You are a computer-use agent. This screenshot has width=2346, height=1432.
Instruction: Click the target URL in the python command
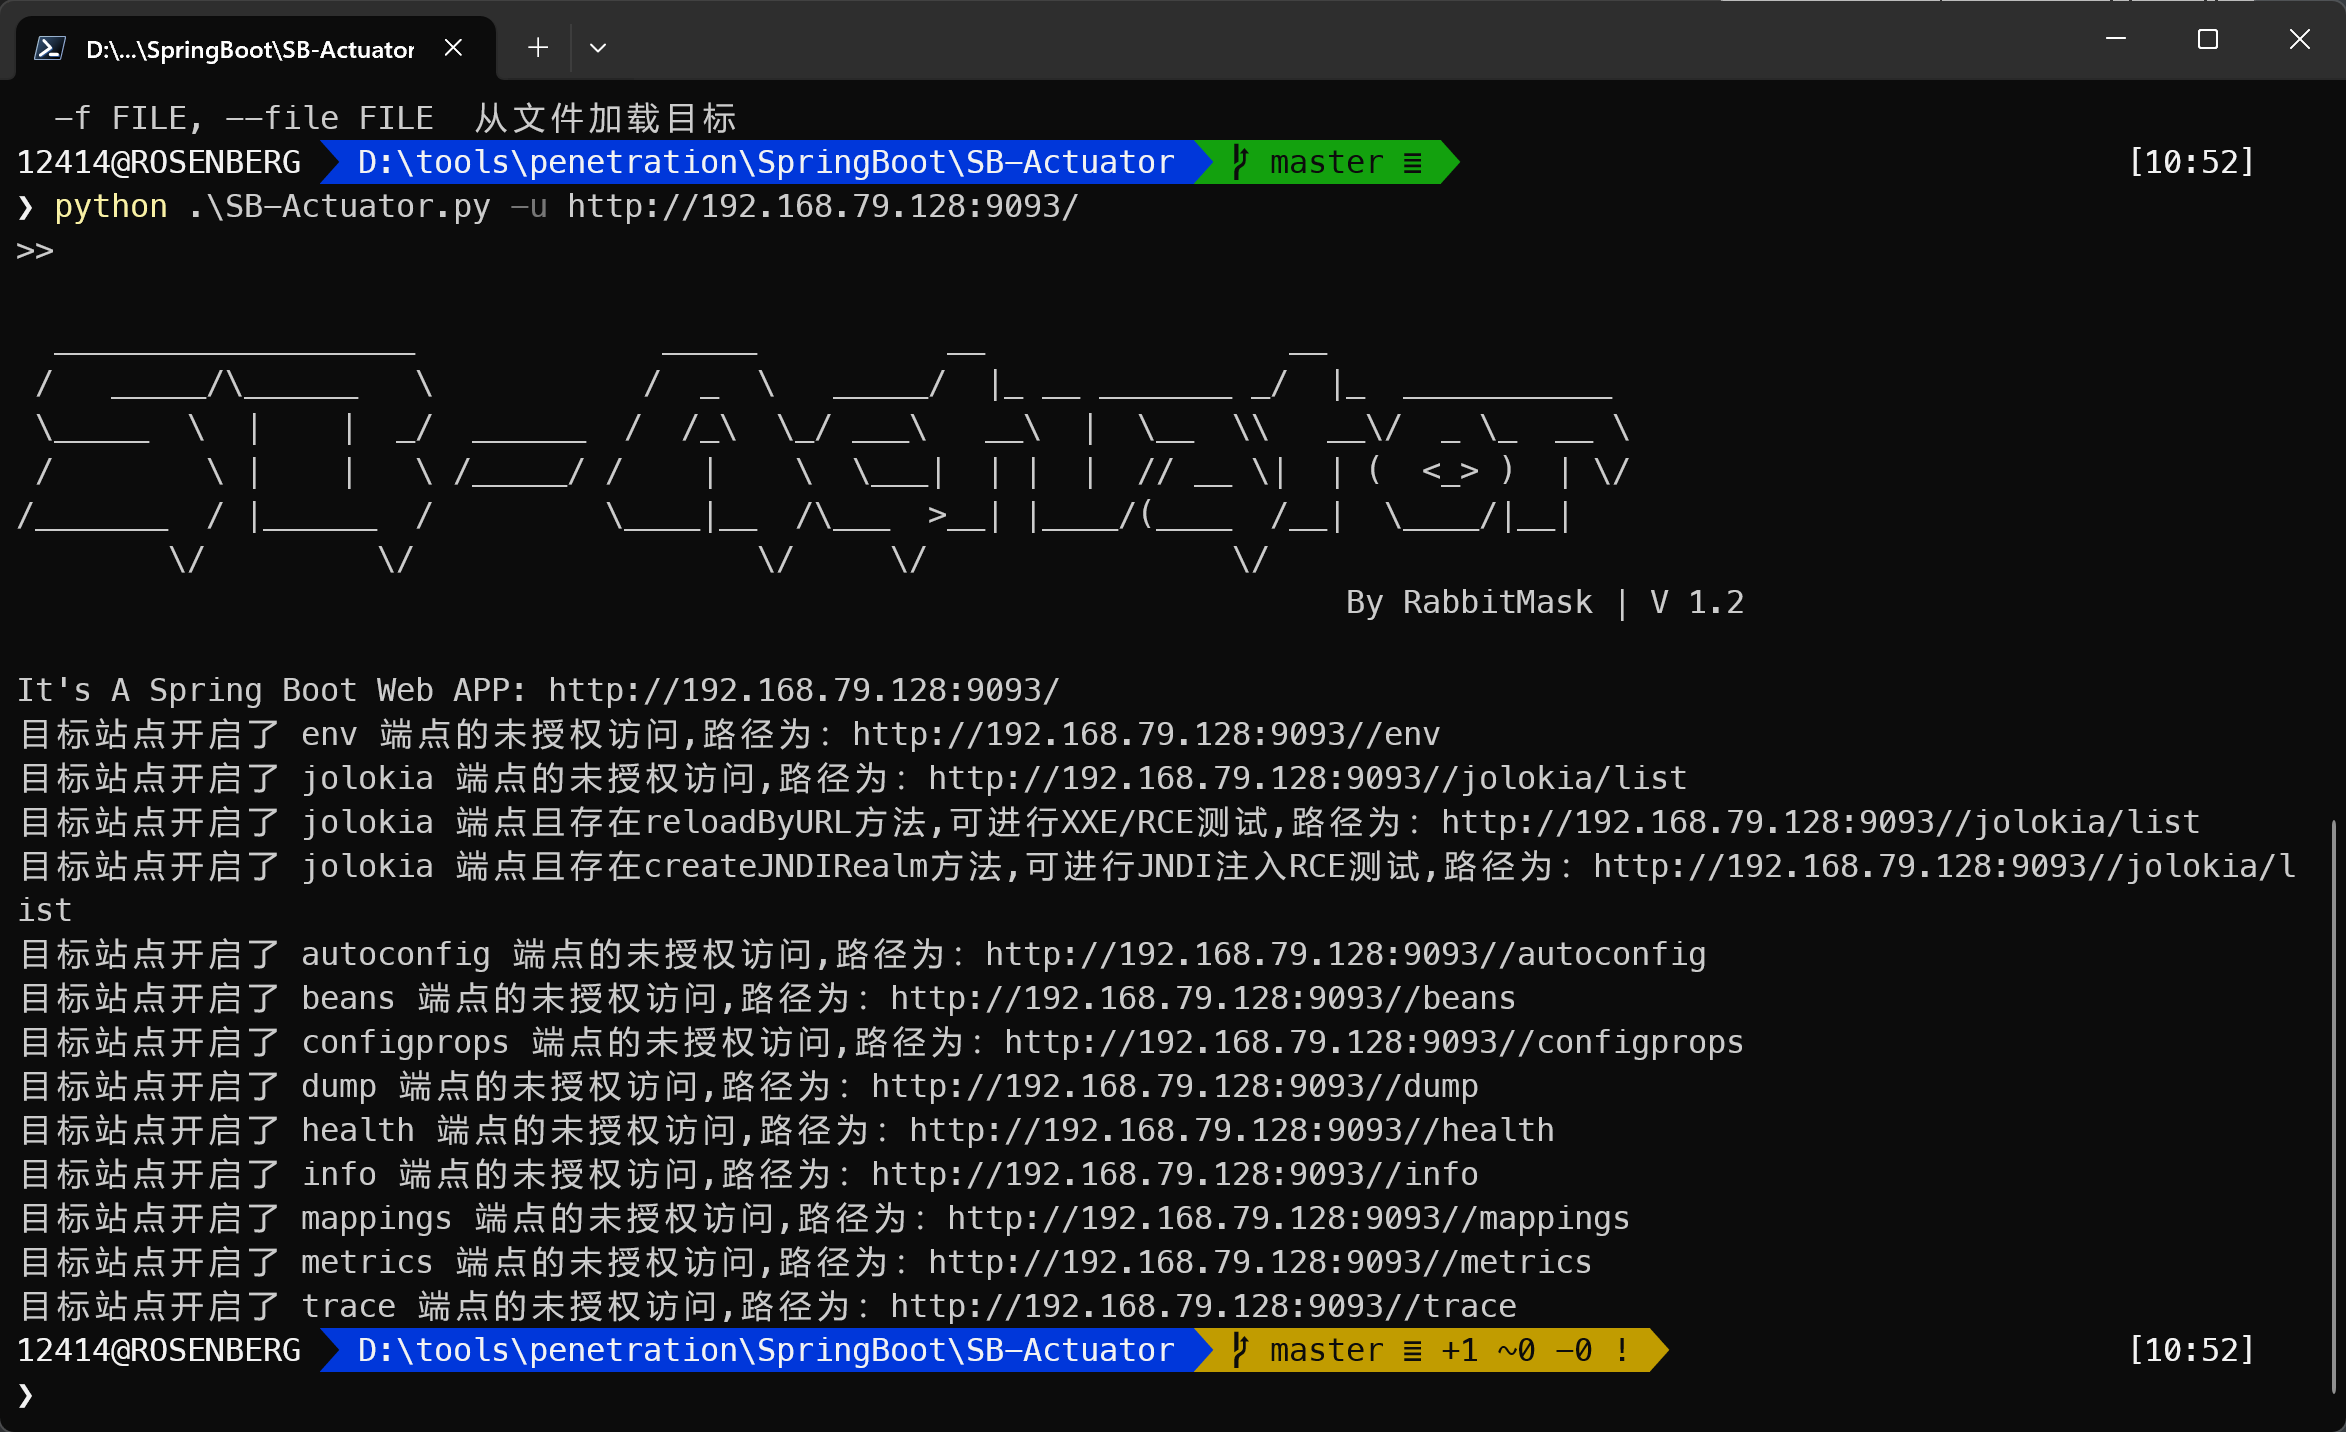coord(823,207)
